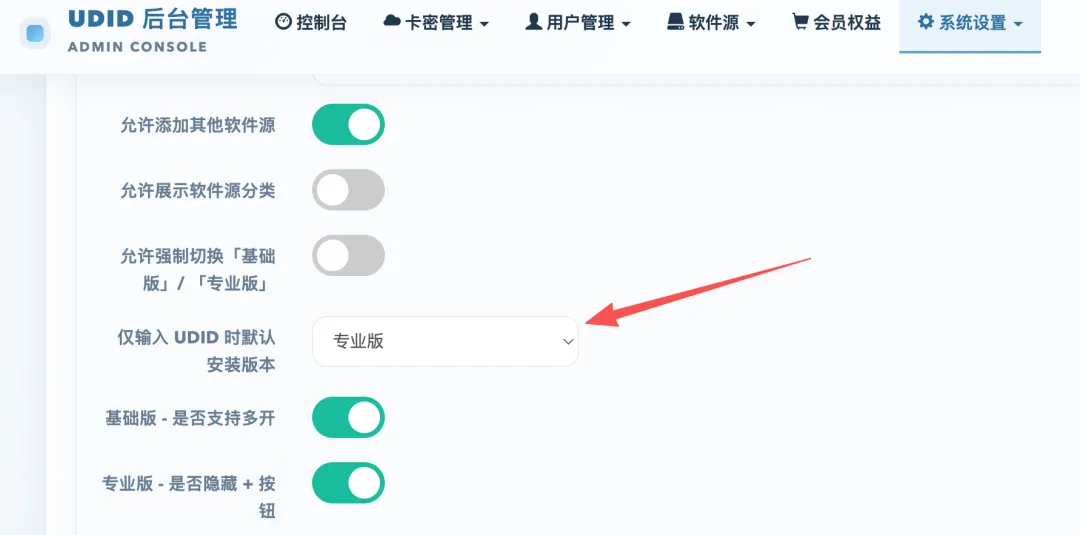This screenshot has height=535, width=1080.
Task: Open the 专业版 default version dropdown
Action: tap(445, 342)
